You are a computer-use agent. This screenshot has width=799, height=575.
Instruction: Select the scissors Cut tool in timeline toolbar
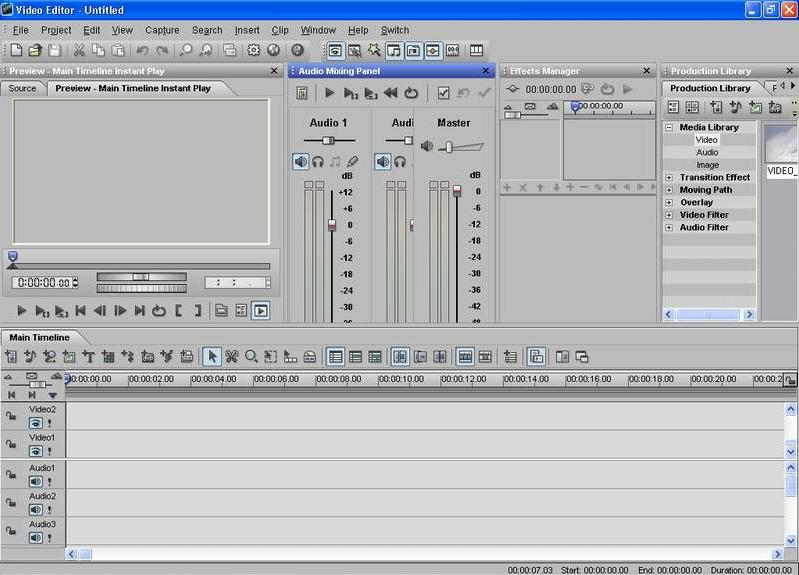coord(231,357)
